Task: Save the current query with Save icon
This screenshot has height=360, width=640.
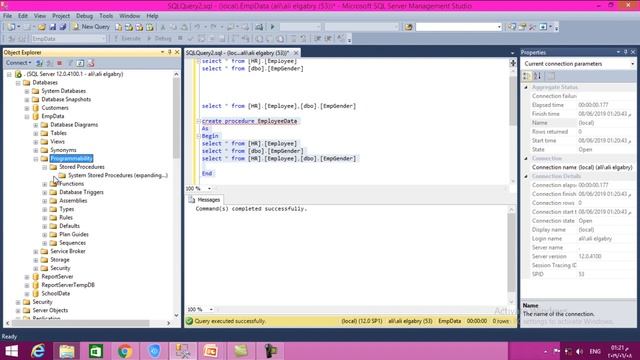Action: [53, 27]
